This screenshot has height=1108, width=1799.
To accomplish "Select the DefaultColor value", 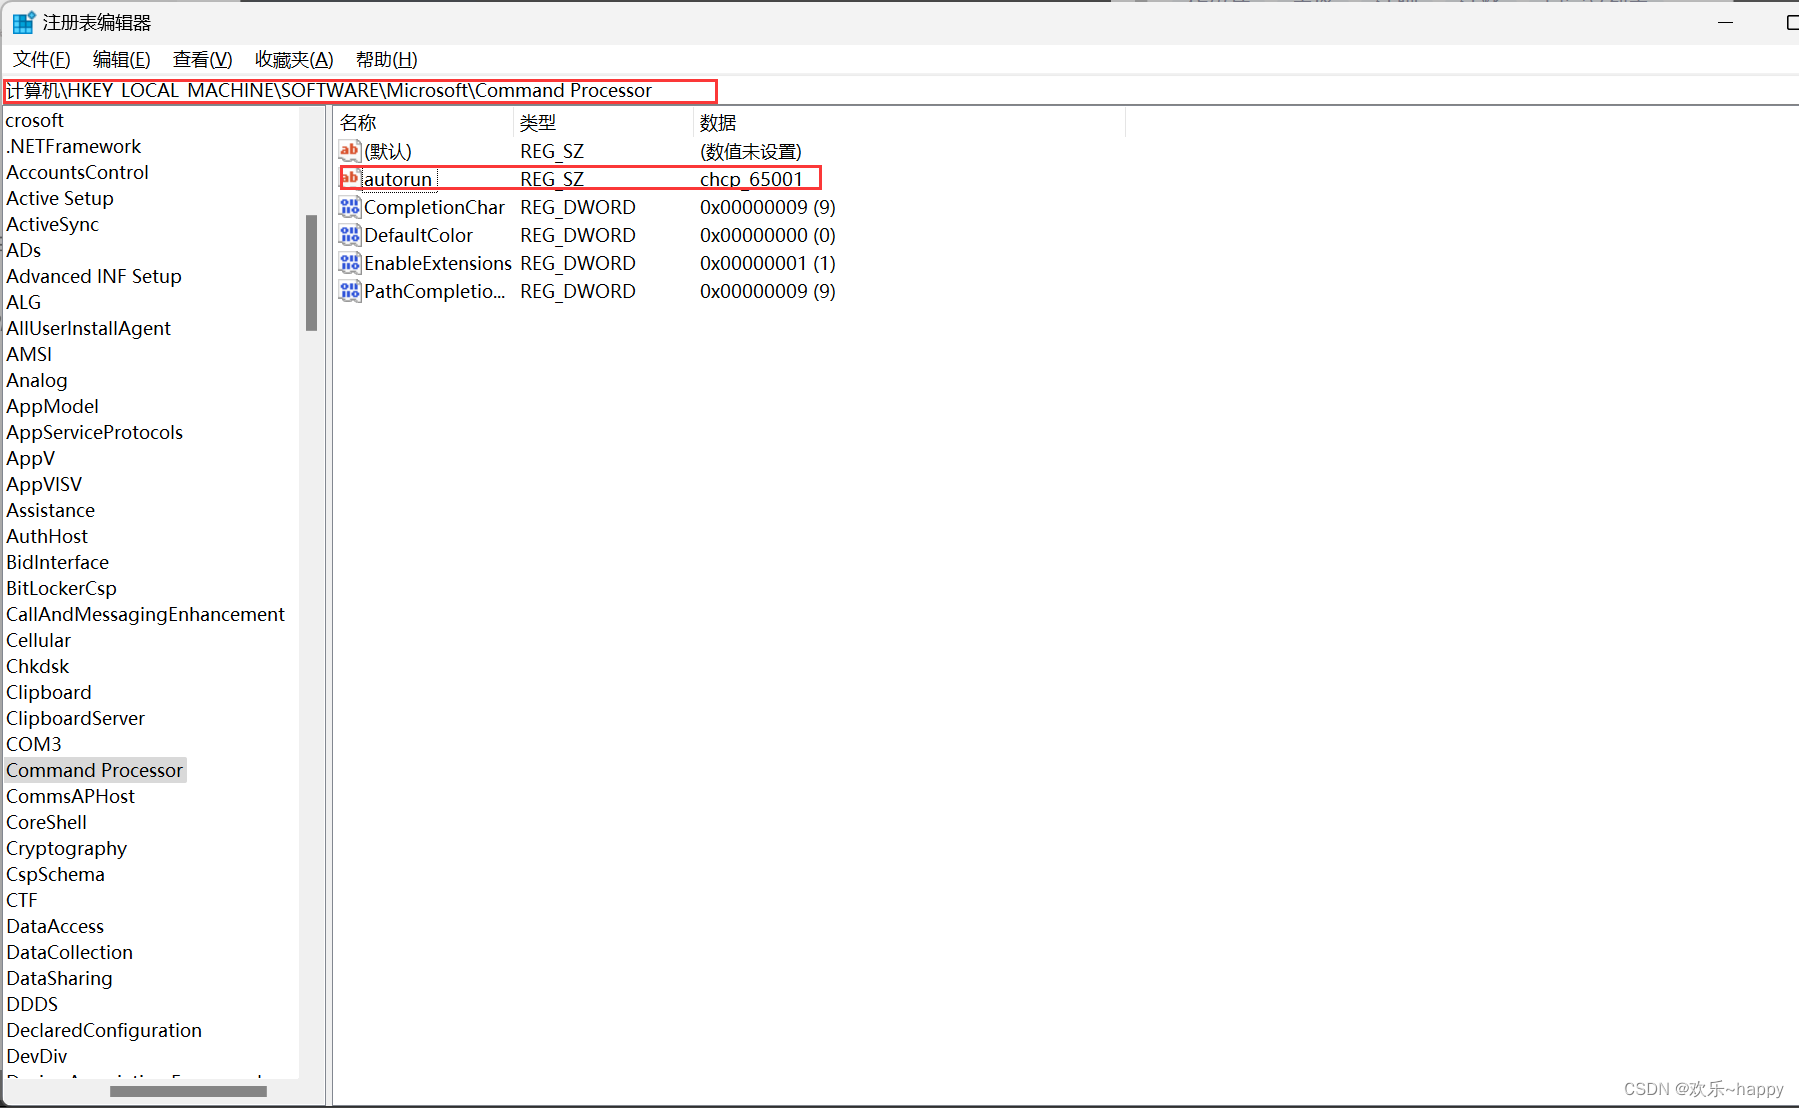I will (418, 235).
